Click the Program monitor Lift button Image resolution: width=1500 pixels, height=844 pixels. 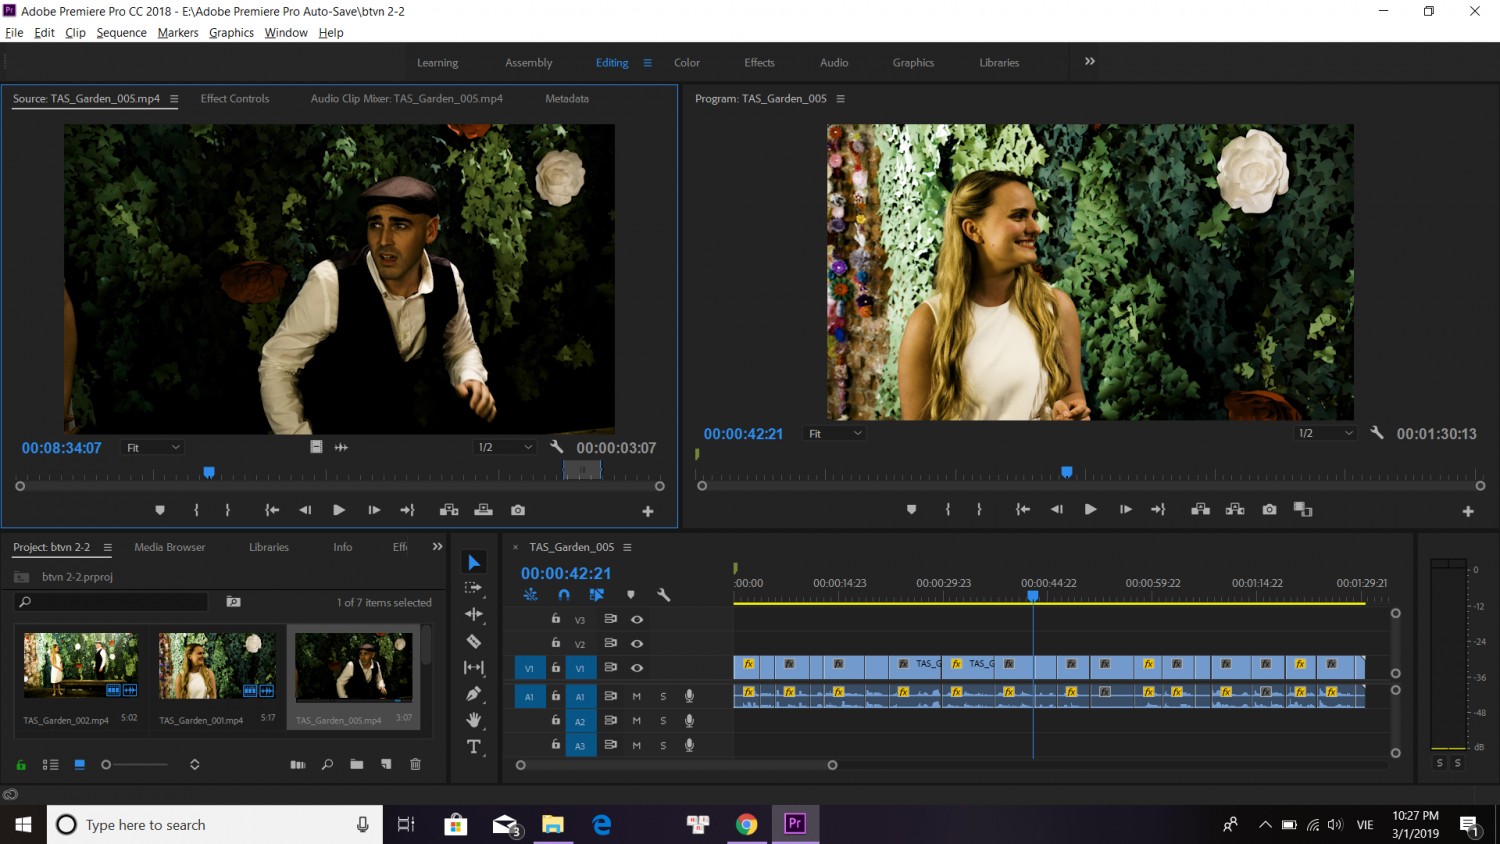coord(1201,509)
